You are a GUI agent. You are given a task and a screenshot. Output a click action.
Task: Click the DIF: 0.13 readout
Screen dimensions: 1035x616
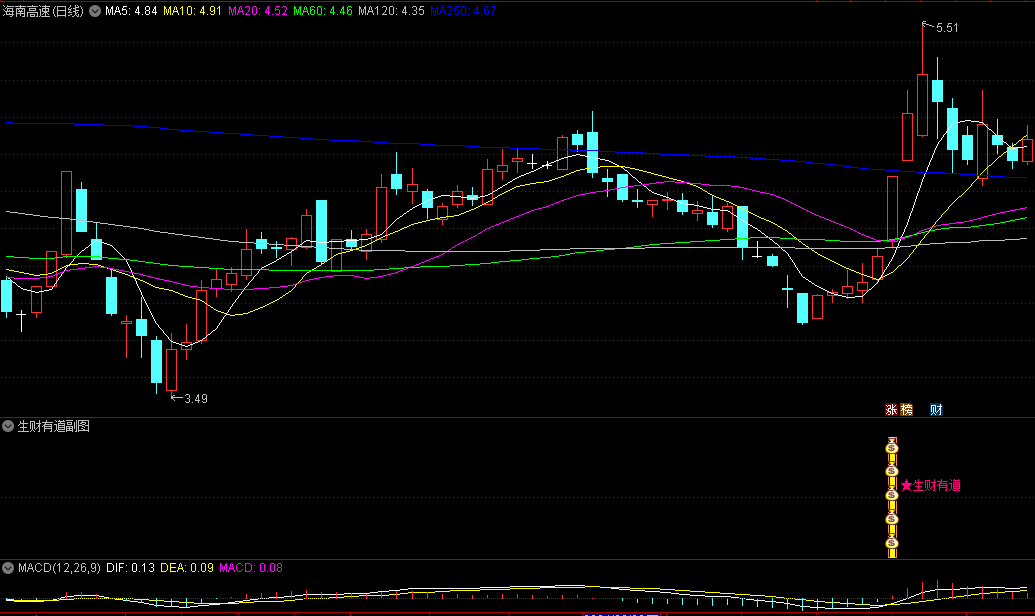[130, 568]
